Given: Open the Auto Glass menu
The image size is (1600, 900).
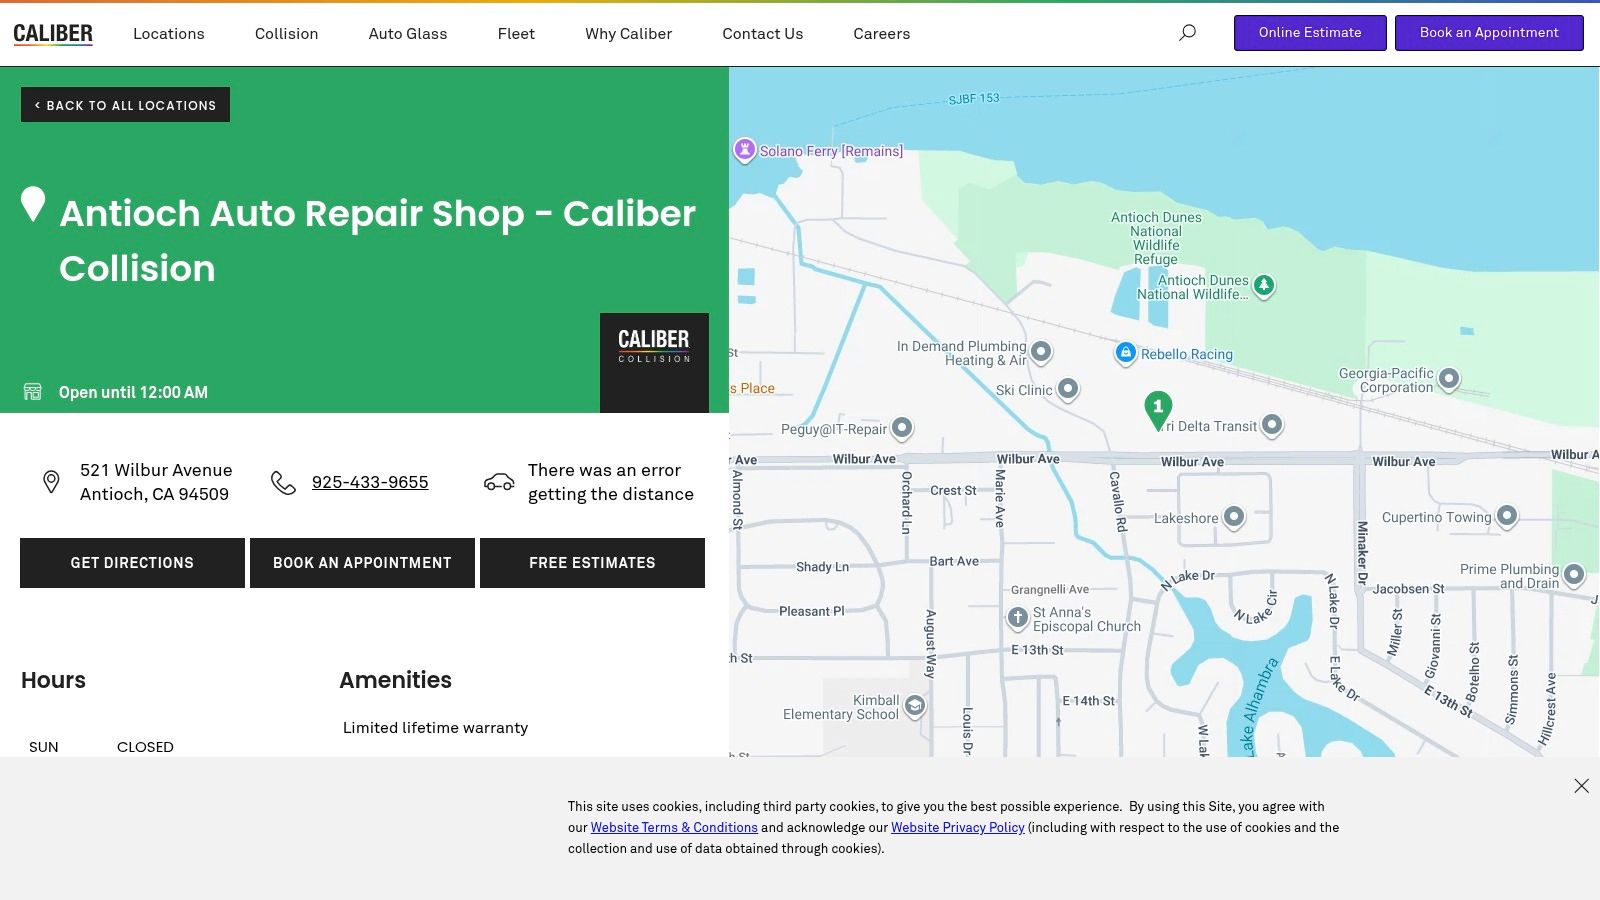Looking at the screenshot, I should (x=408, y=34).
